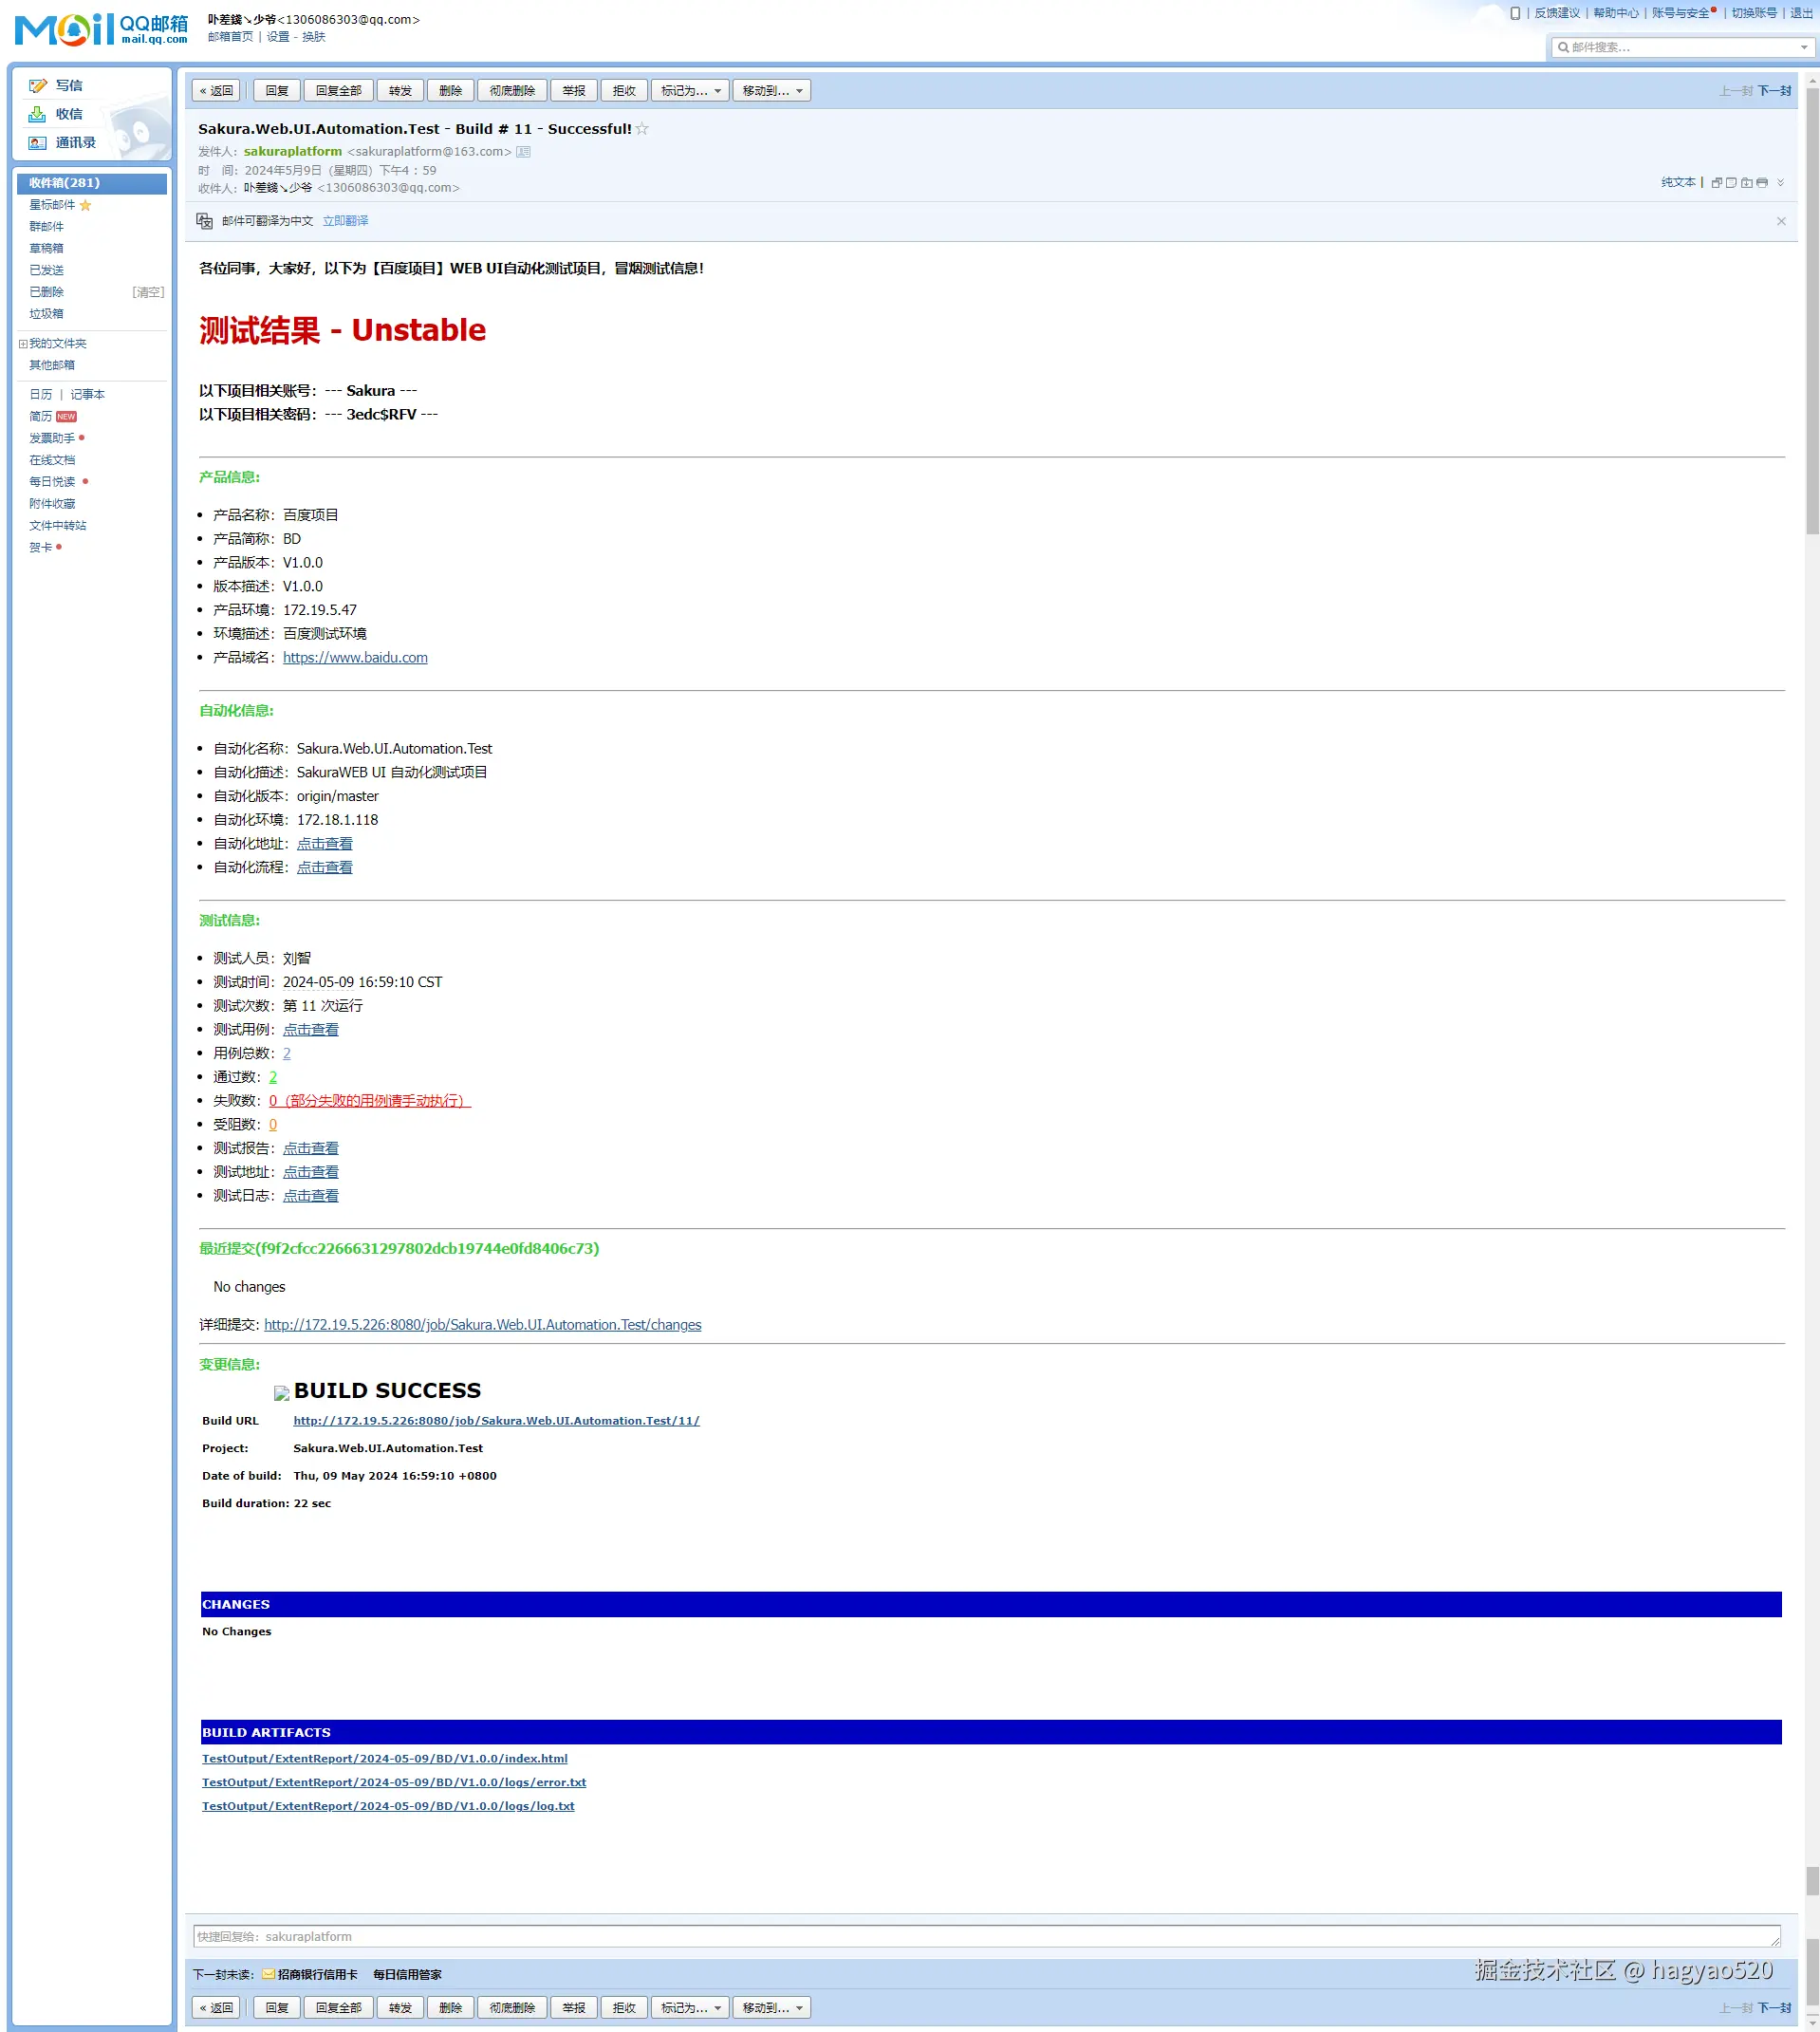Open 其他邮箱 in sidebar
Screen dimensions: 1820x2032
click(x=52, y=366)
